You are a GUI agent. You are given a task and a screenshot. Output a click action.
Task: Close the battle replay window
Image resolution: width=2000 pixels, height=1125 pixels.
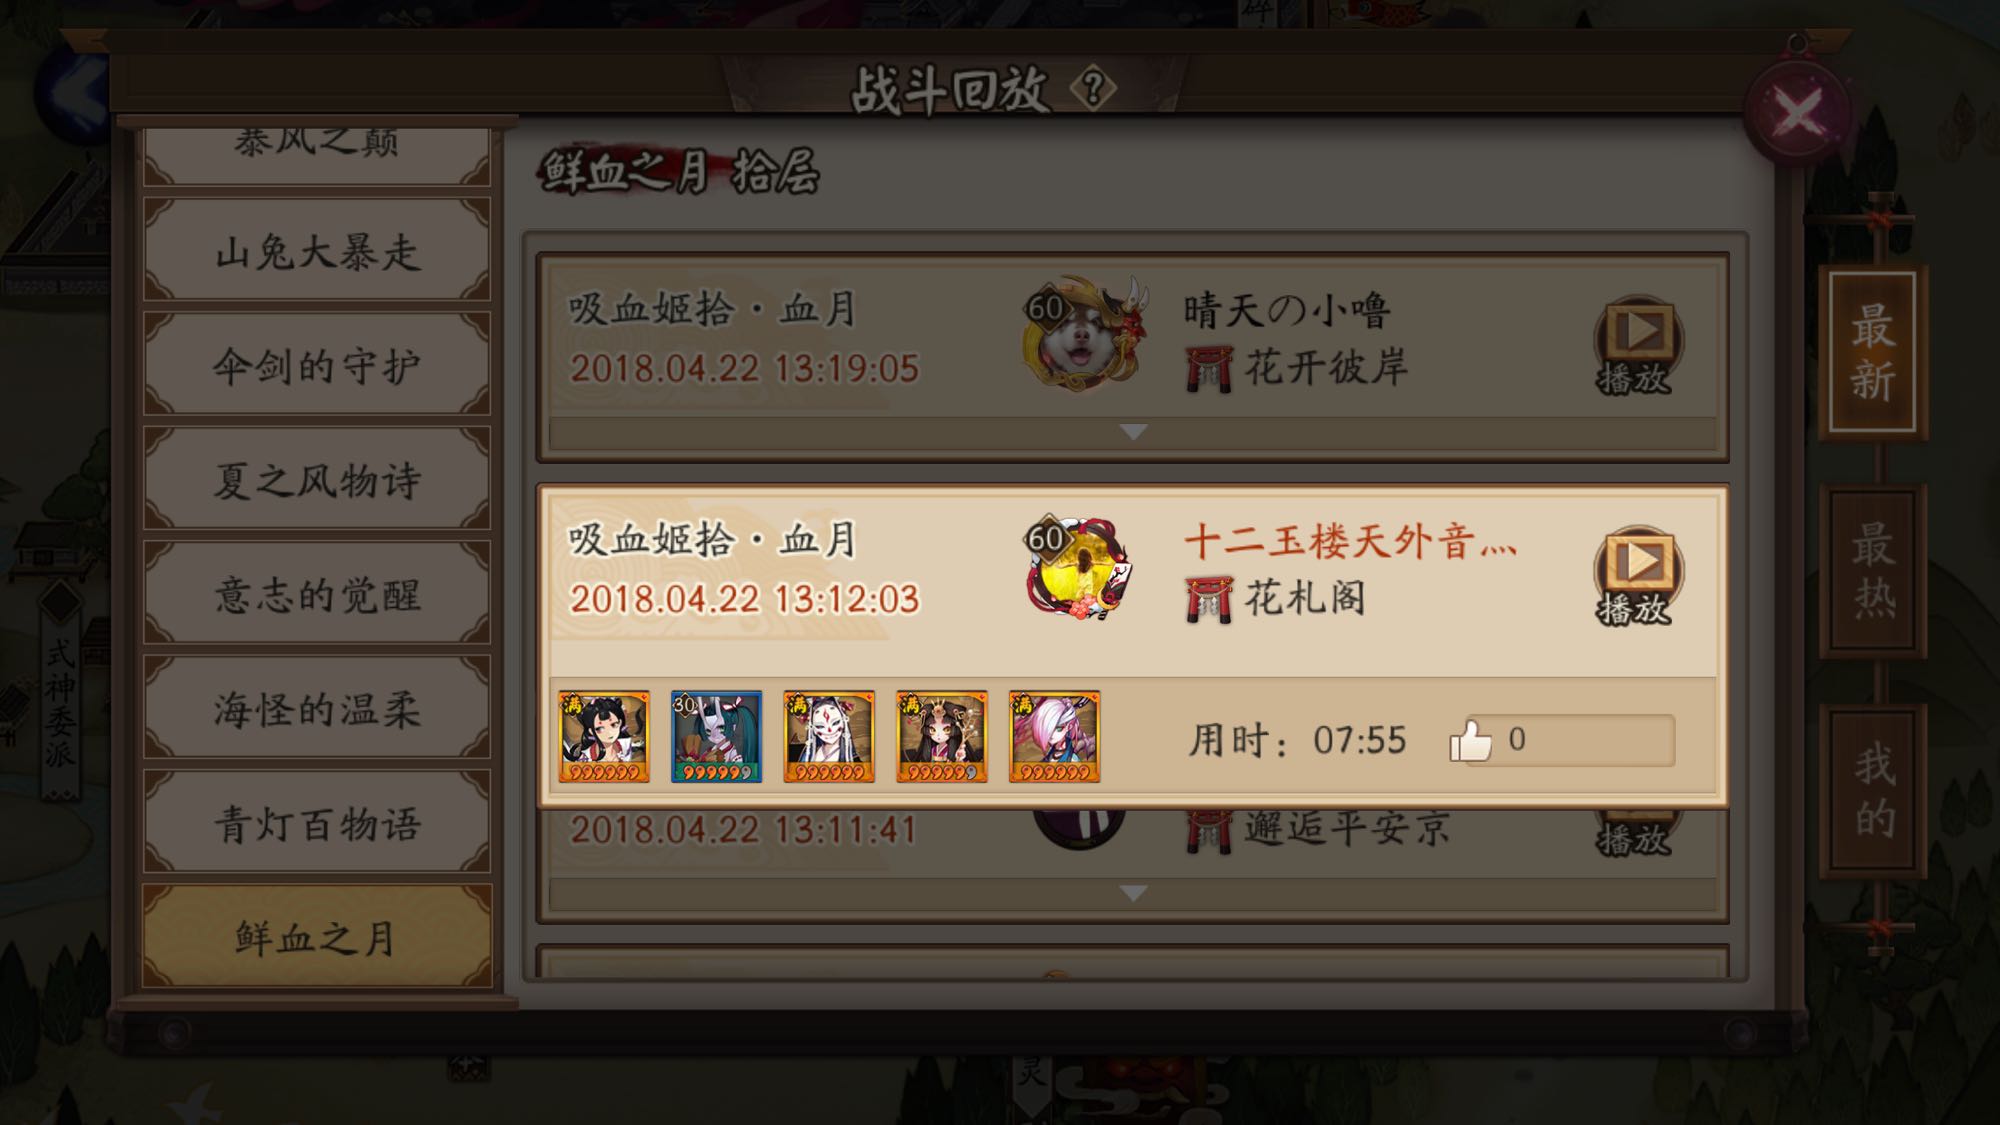click(1797, 112)
